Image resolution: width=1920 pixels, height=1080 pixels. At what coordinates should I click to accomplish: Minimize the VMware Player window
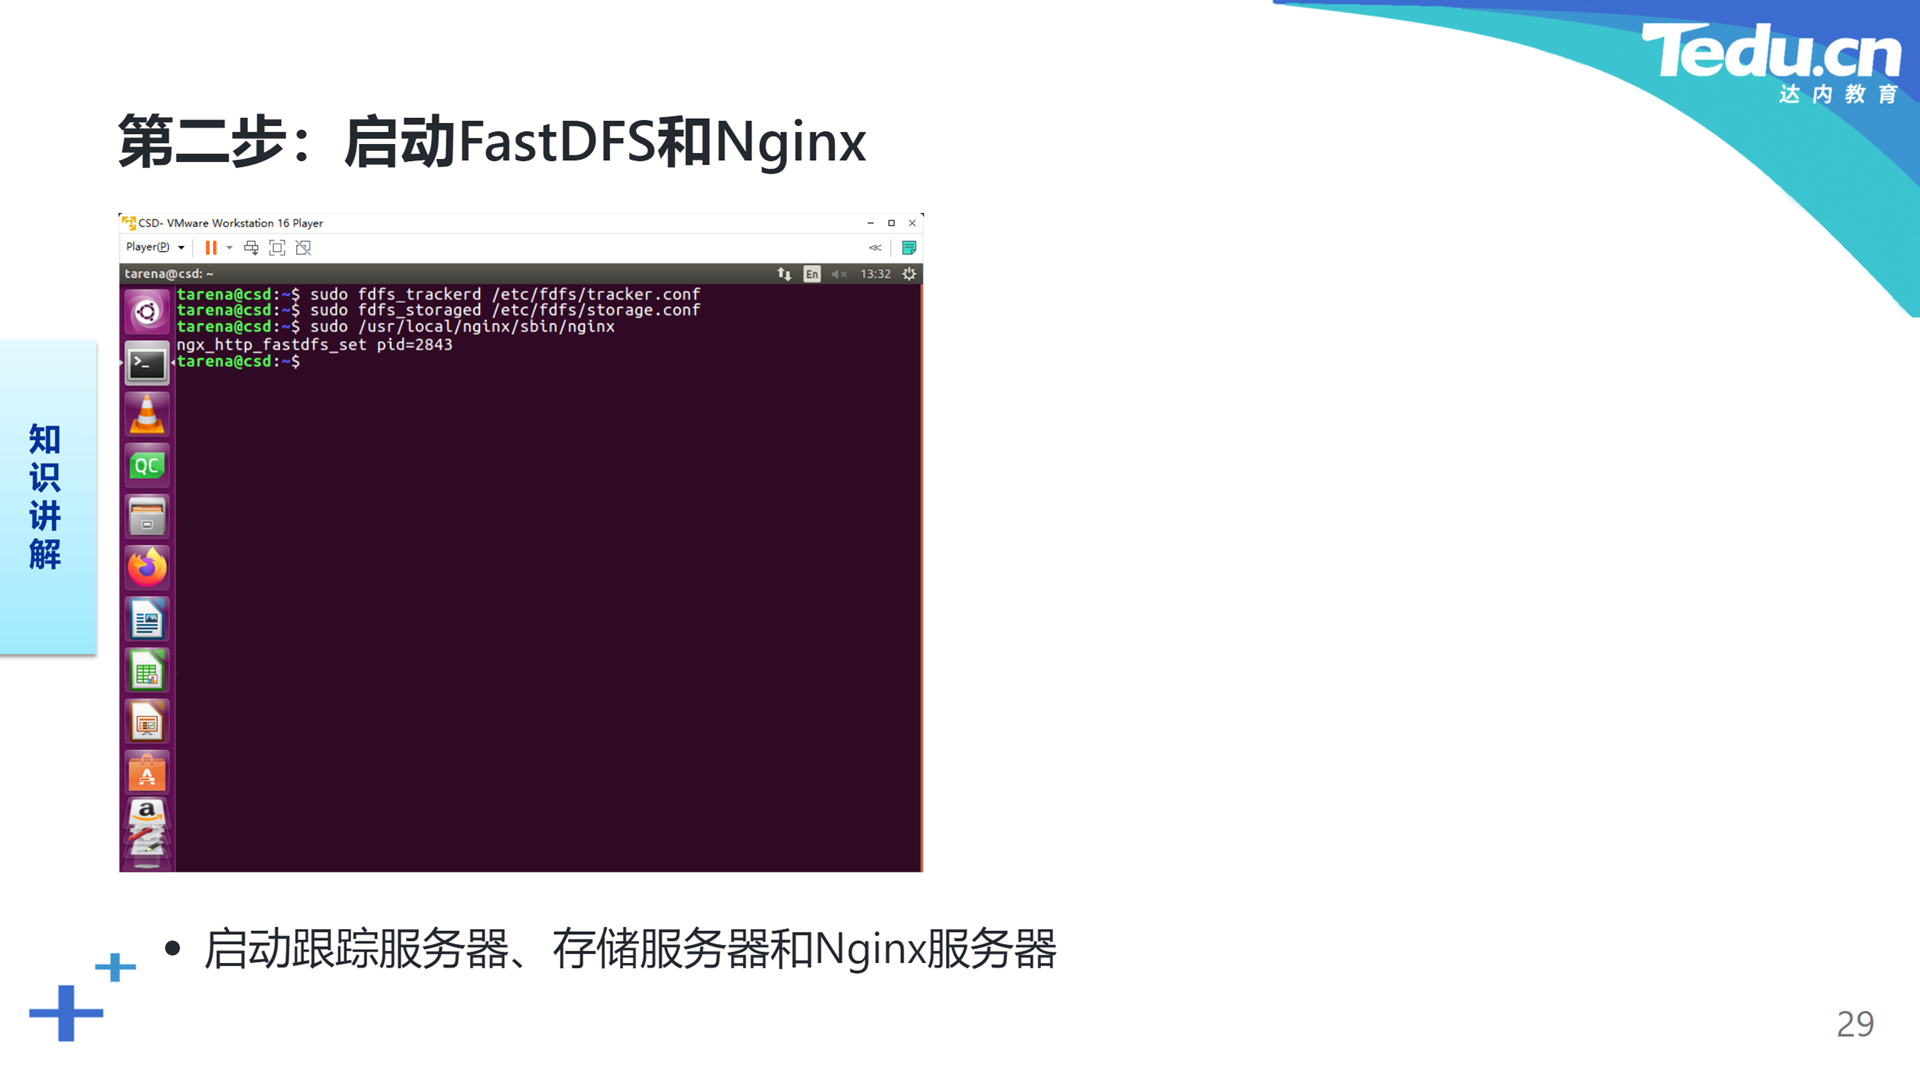[870, 223]
